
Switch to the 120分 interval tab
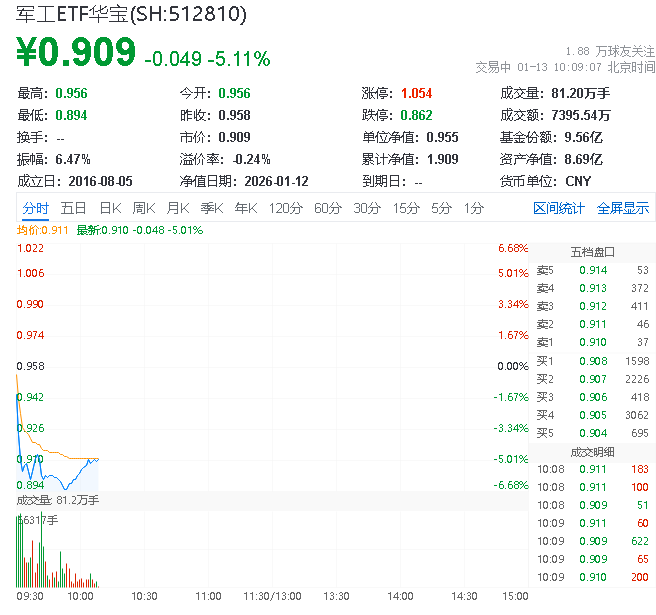(285, 208)
